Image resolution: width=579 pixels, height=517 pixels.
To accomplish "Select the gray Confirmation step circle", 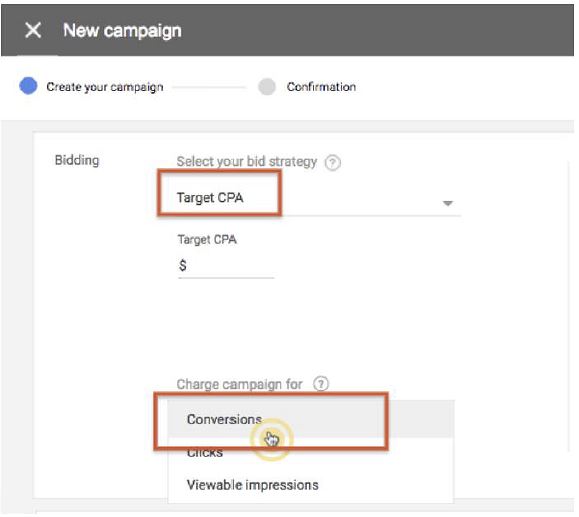I will 267,87.
